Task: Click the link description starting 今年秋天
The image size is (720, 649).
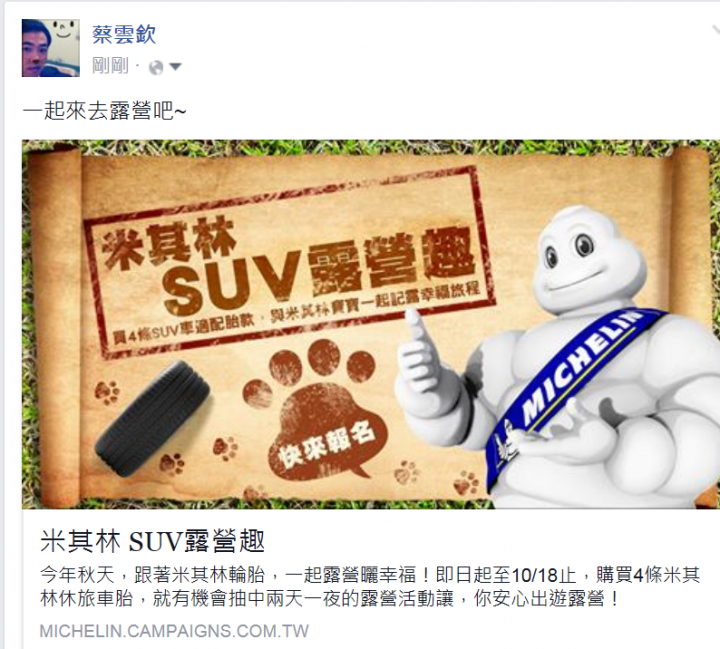Action: (370, 587)
